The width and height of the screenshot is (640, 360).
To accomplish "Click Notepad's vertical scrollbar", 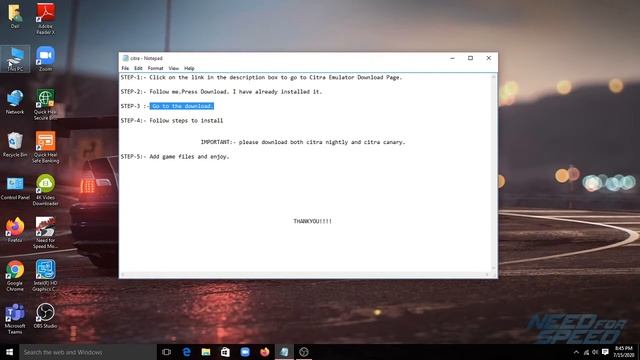I will click(494, 172).
